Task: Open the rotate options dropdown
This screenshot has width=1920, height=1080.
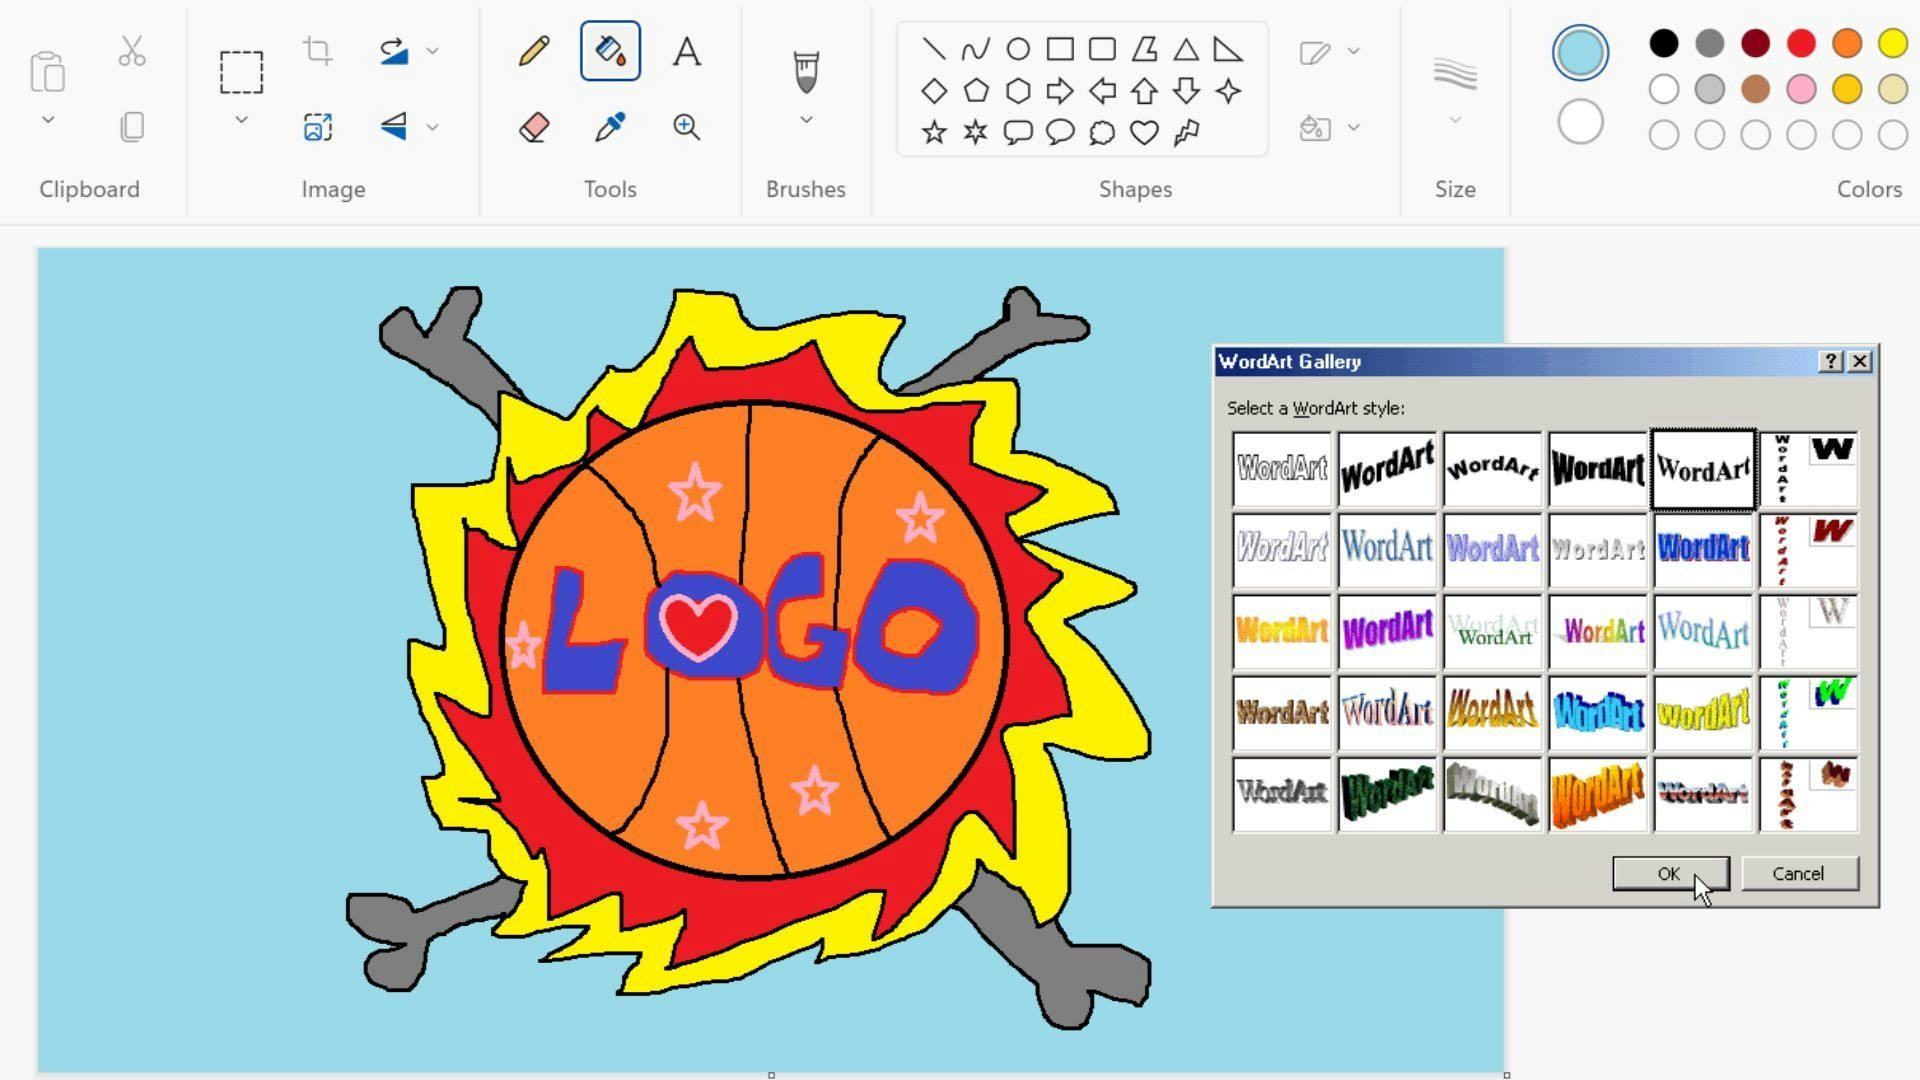Action: [x=433, y=51]
